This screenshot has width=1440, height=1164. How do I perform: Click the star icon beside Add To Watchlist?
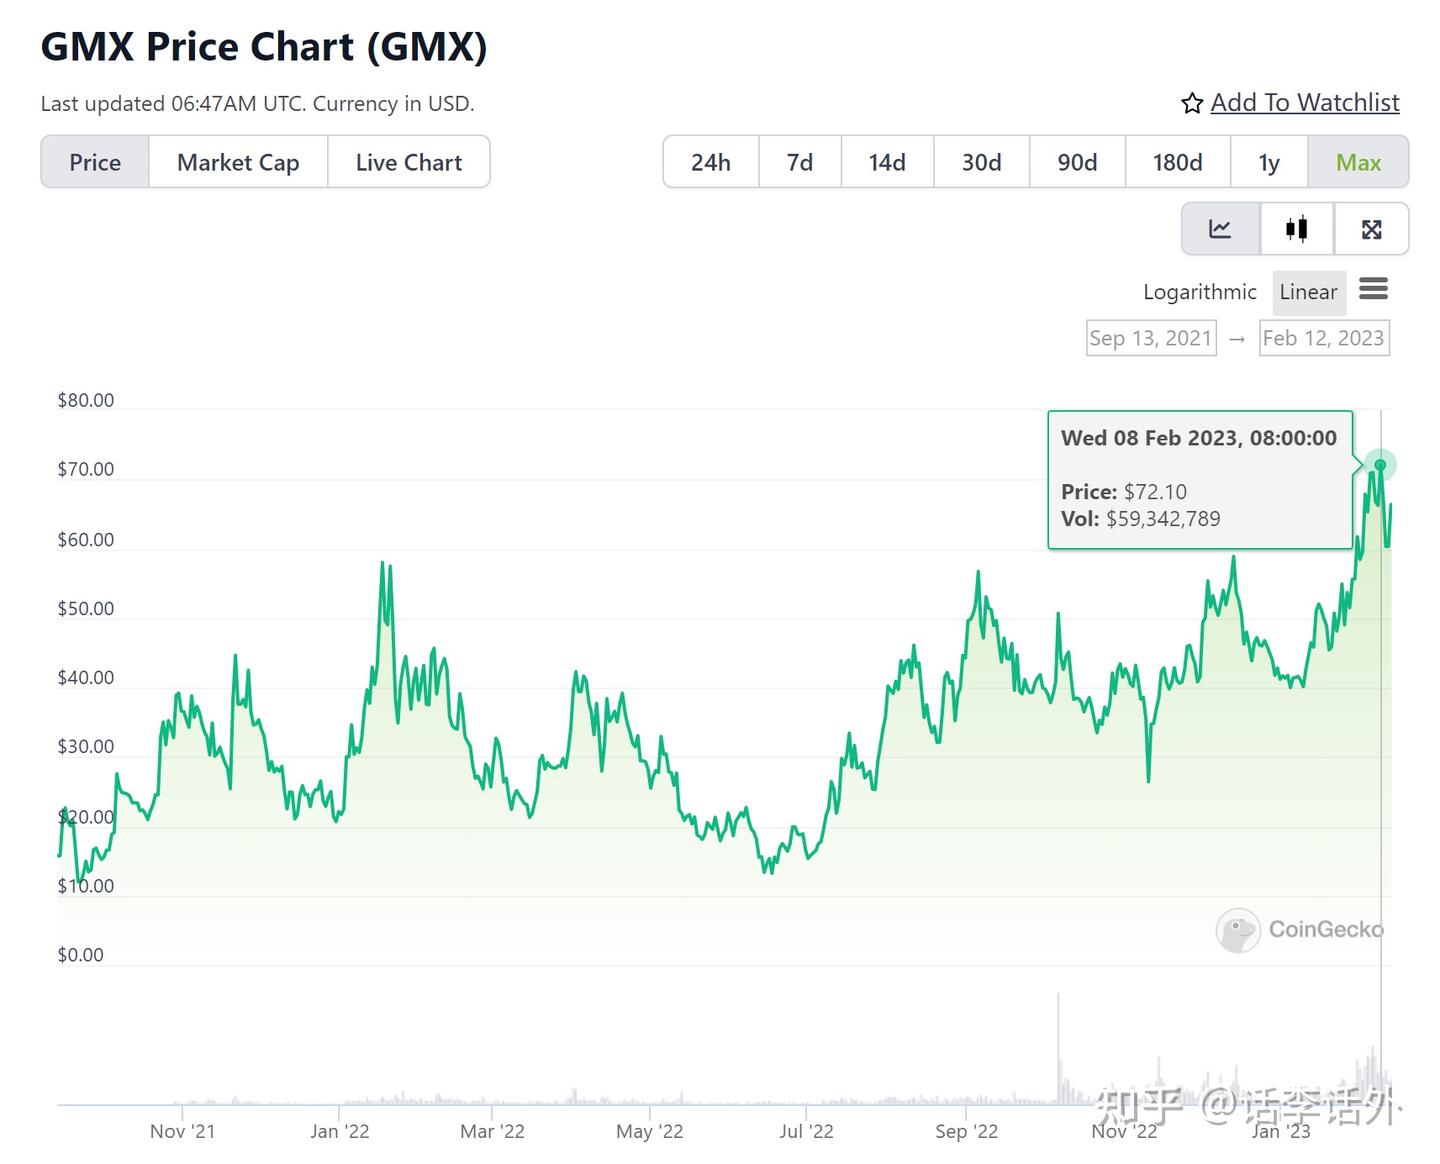coord(1191,102)
